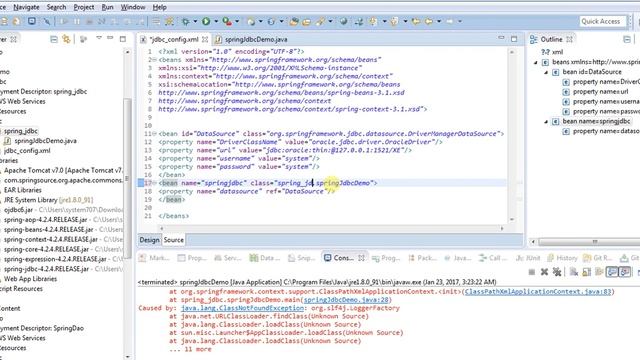Image resolution: width=640 pixels, height=360 pixels.
Task: Click the Run Last Tool red-briefcase icon
Action: point(227,21)
